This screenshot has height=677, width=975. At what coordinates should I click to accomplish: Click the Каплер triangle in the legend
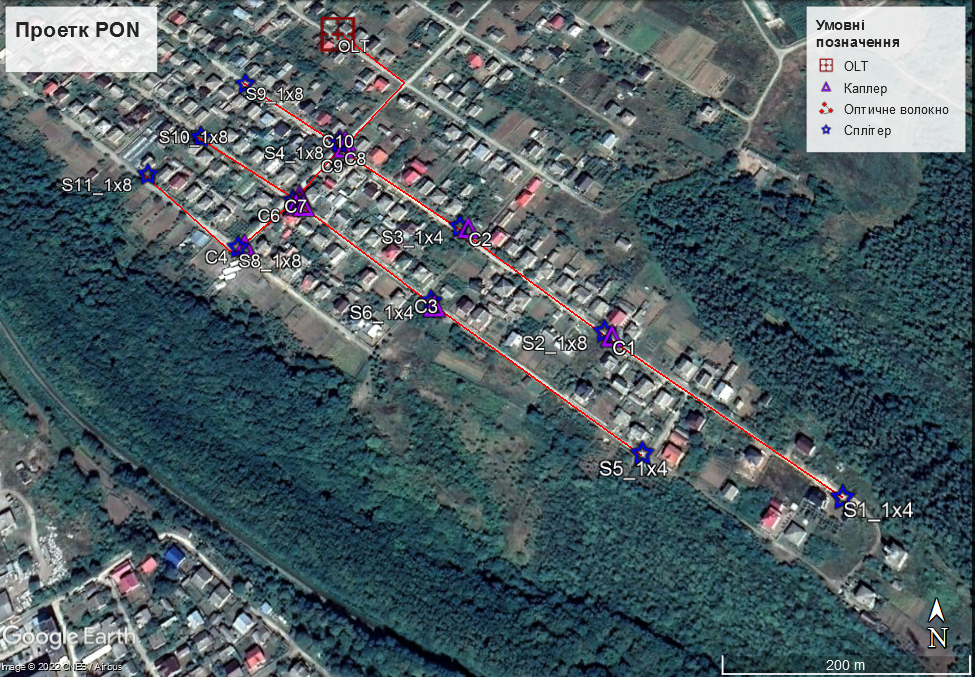826,88
